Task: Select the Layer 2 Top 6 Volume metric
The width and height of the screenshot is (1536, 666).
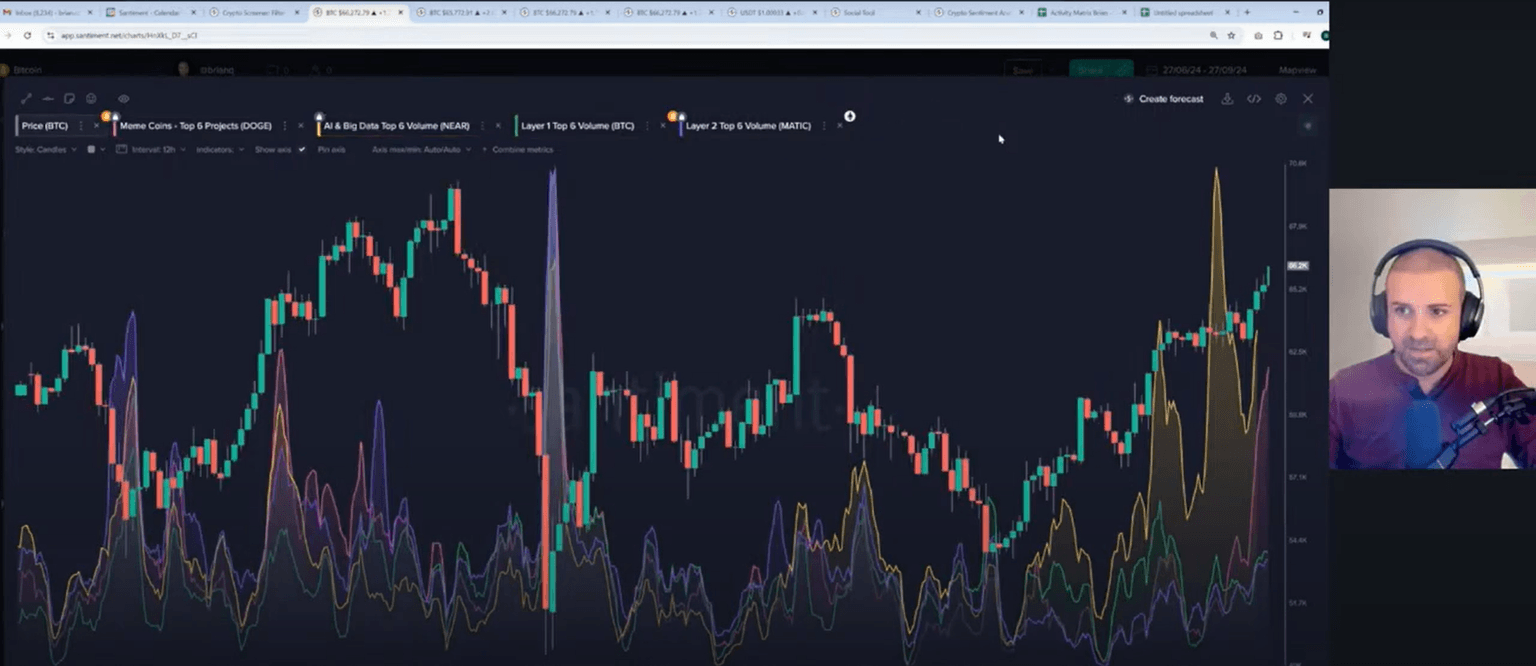Action: point(748,126)
